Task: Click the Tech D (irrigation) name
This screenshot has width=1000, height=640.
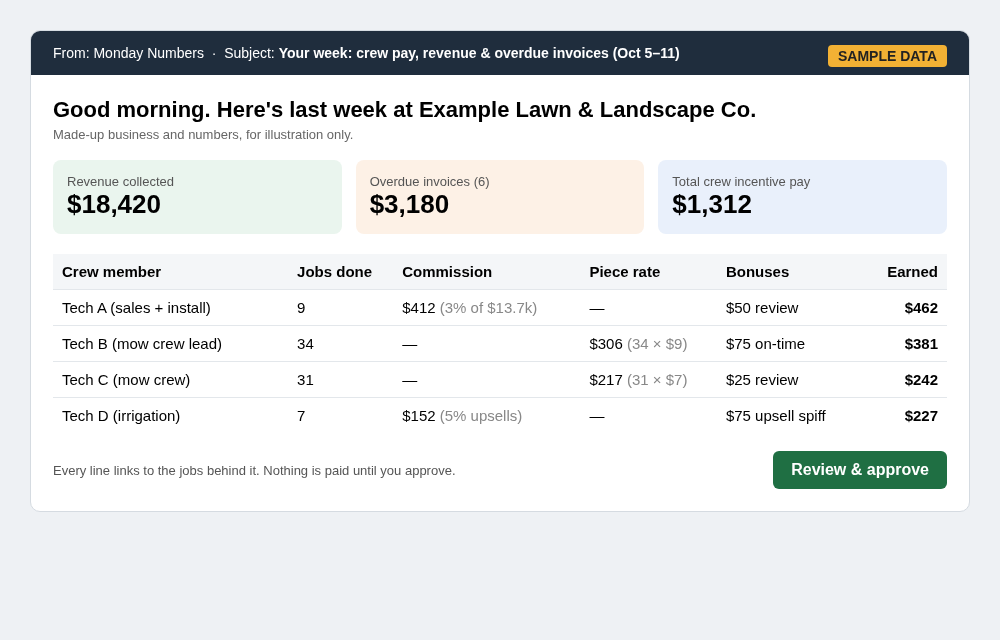Action: 121,416
